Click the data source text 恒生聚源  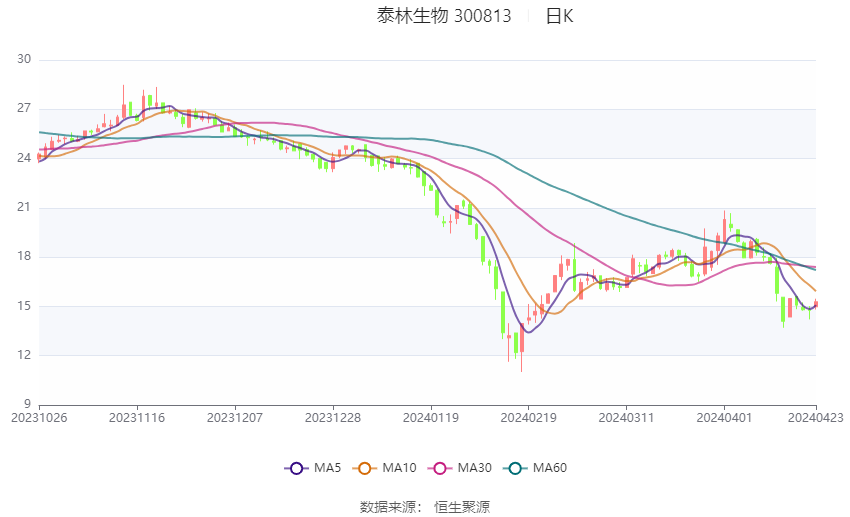point(461,507)
